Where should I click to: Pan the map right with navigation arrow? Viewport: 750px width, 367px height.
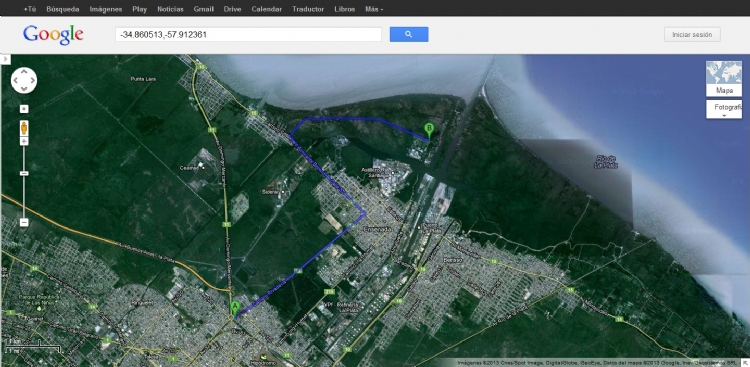click(33, 80)
